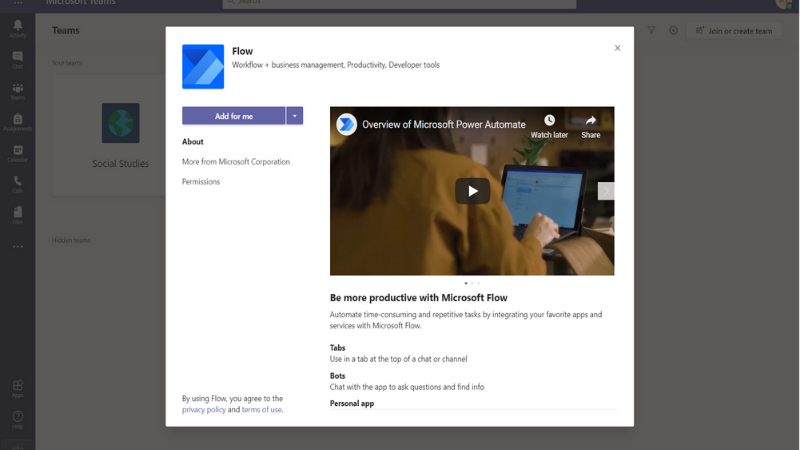The width and height of the screenshot is (800, 450).
Task: Click 'Be more productive with Microsoft Flow' heading
Action: pyautogui.click(x=418, y=298)
